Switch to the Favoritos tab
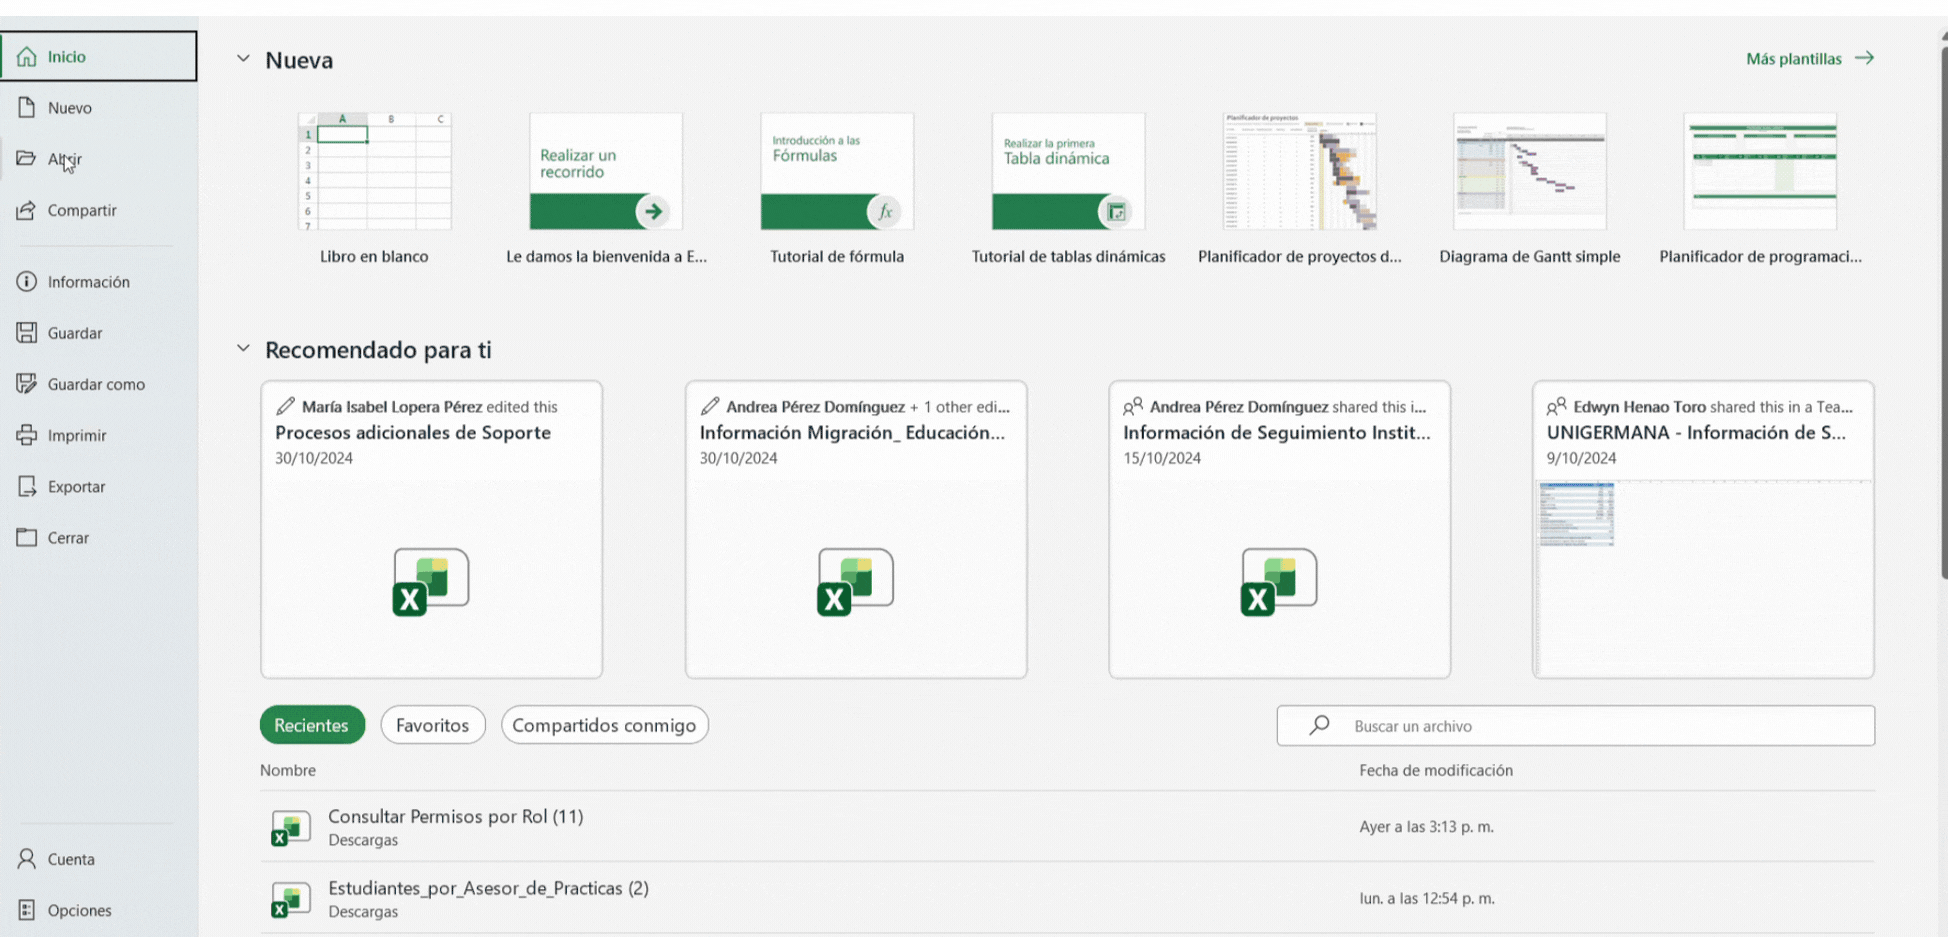The width and height of the screenshot is (1948, 937). click(433, 725)
